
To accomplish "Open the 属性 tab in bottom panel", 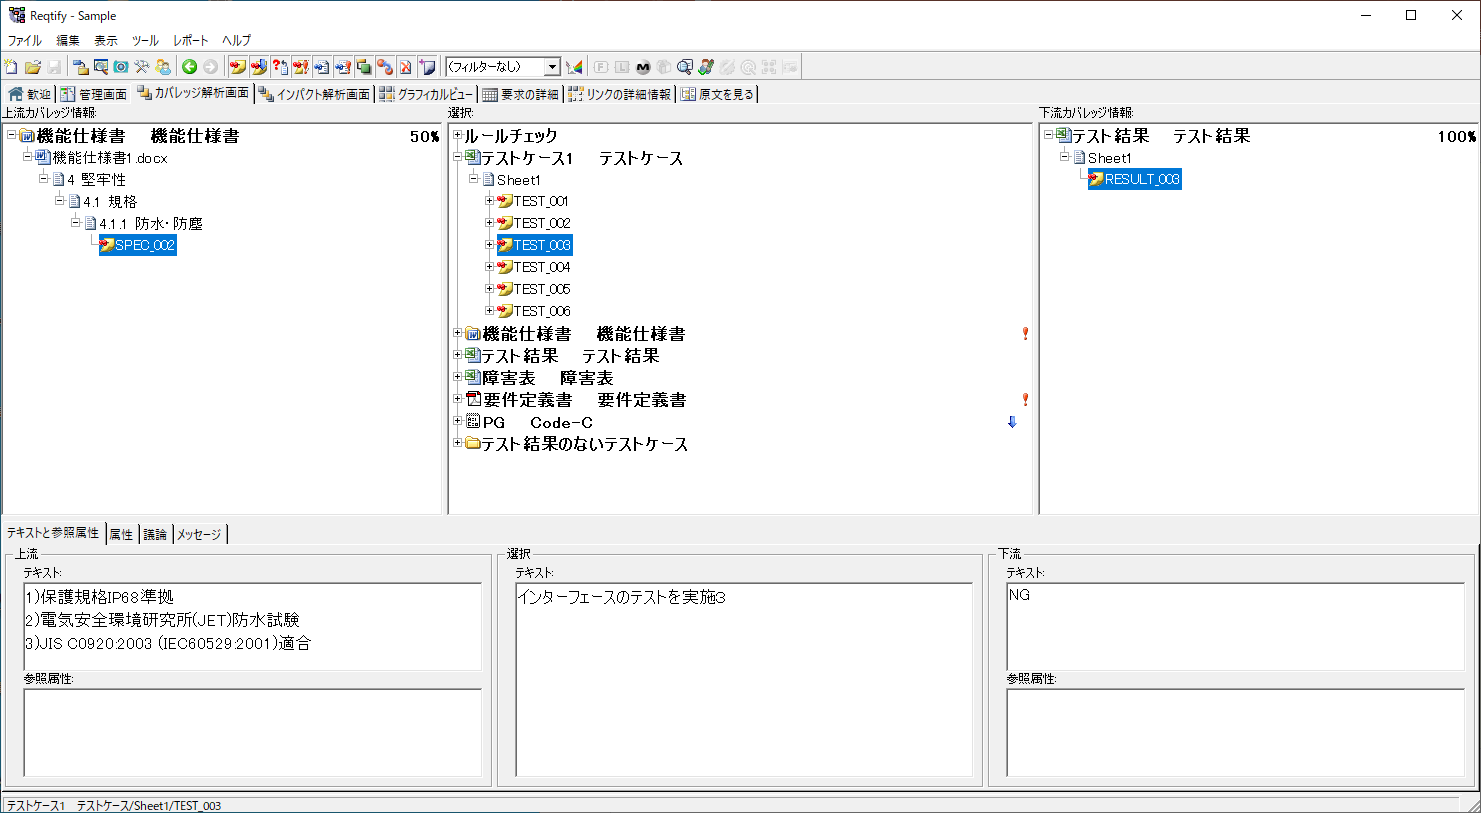I will [x=121, y=534].
